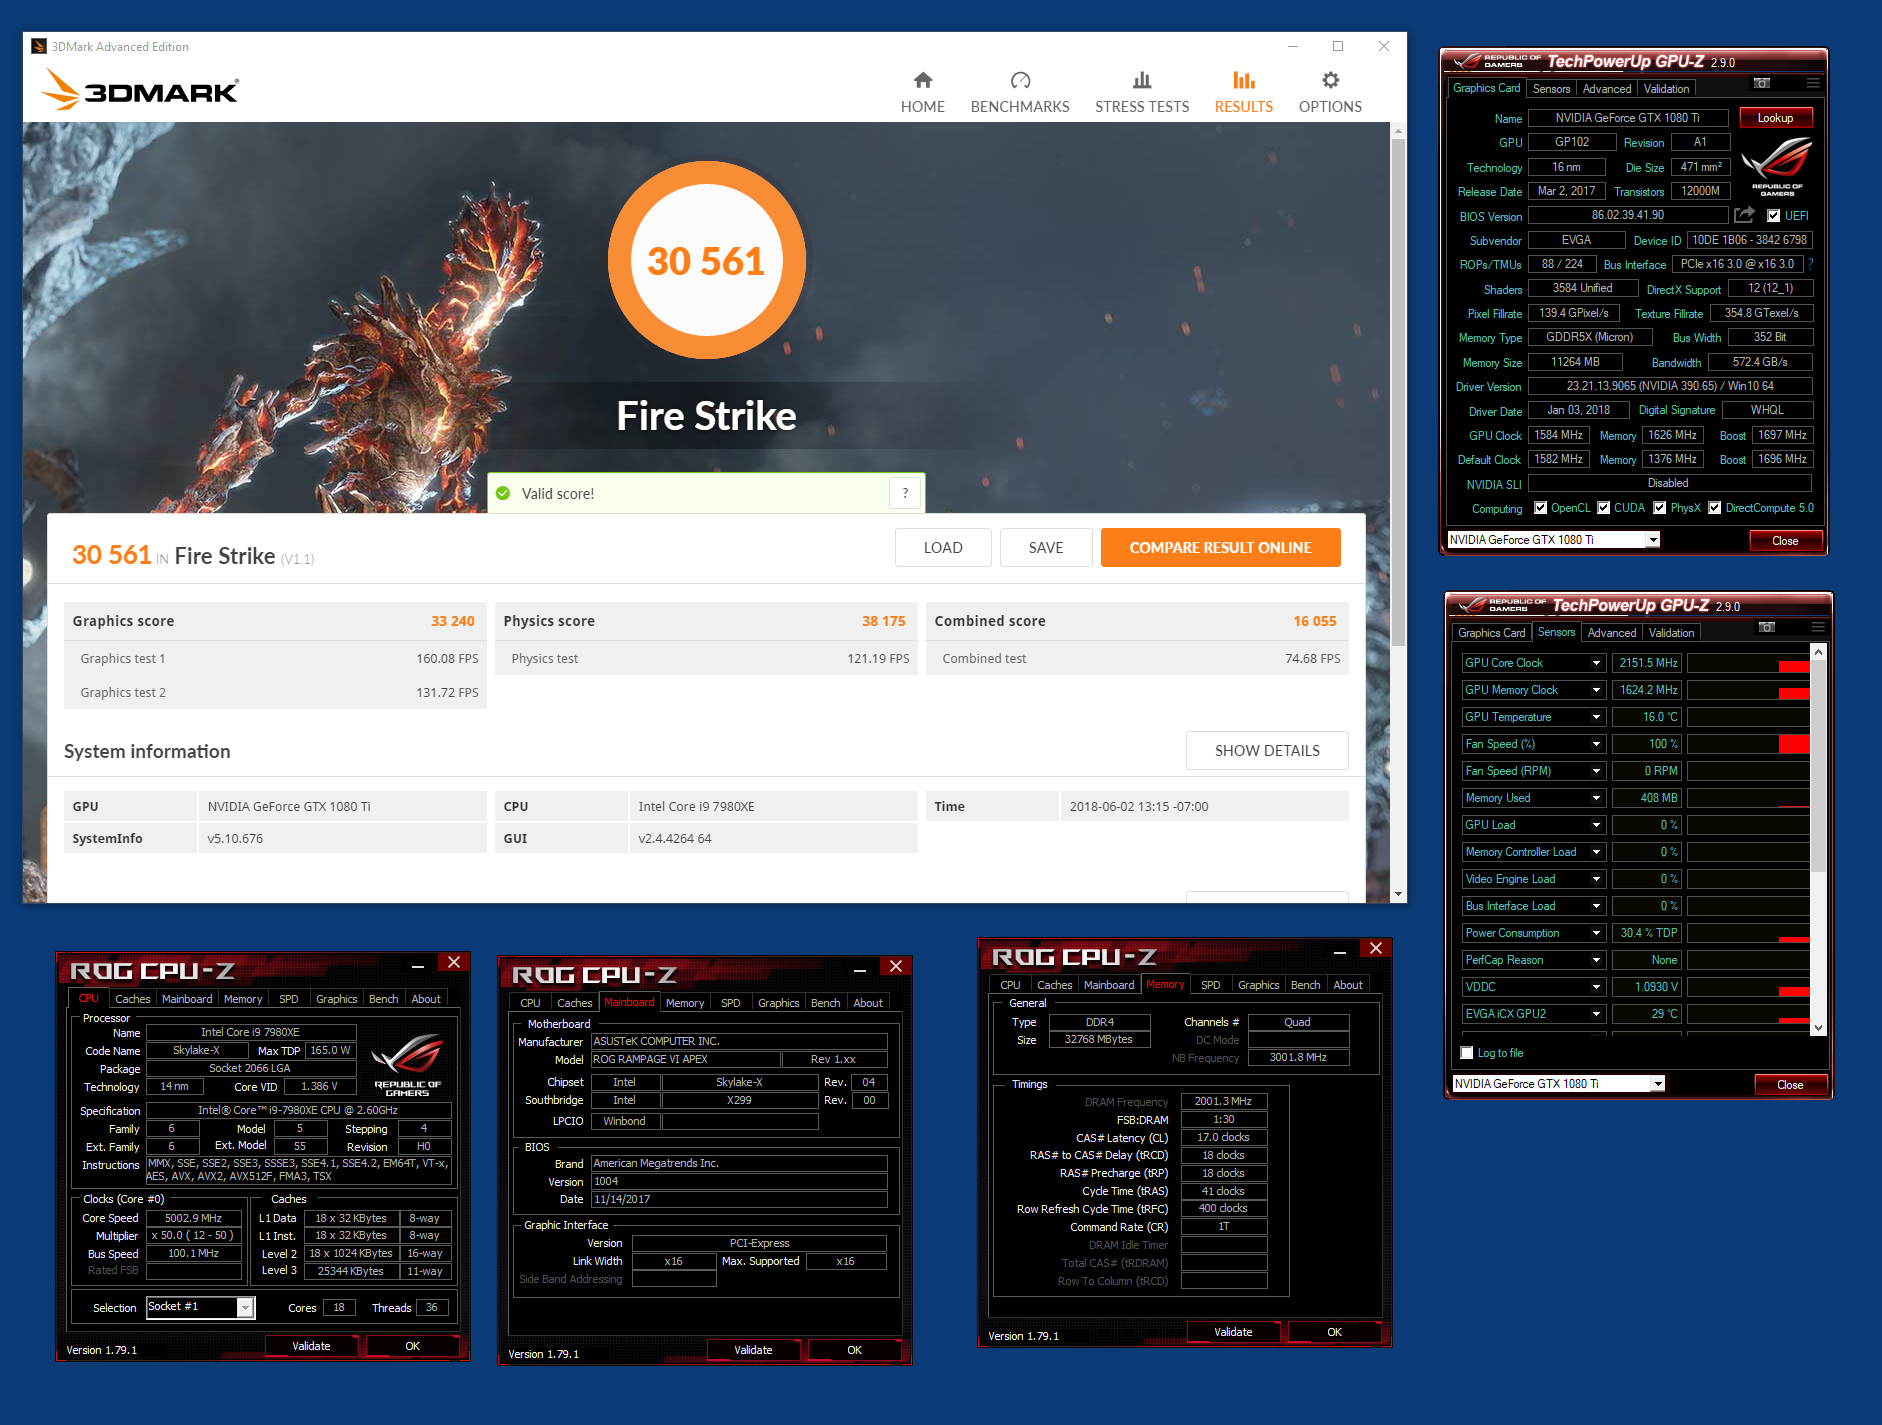Toggle the CUDA checkbox
Image resolution: width=1882 pixels, height=1425 pixels.
pyautogui.click(x=1604, y=508)
